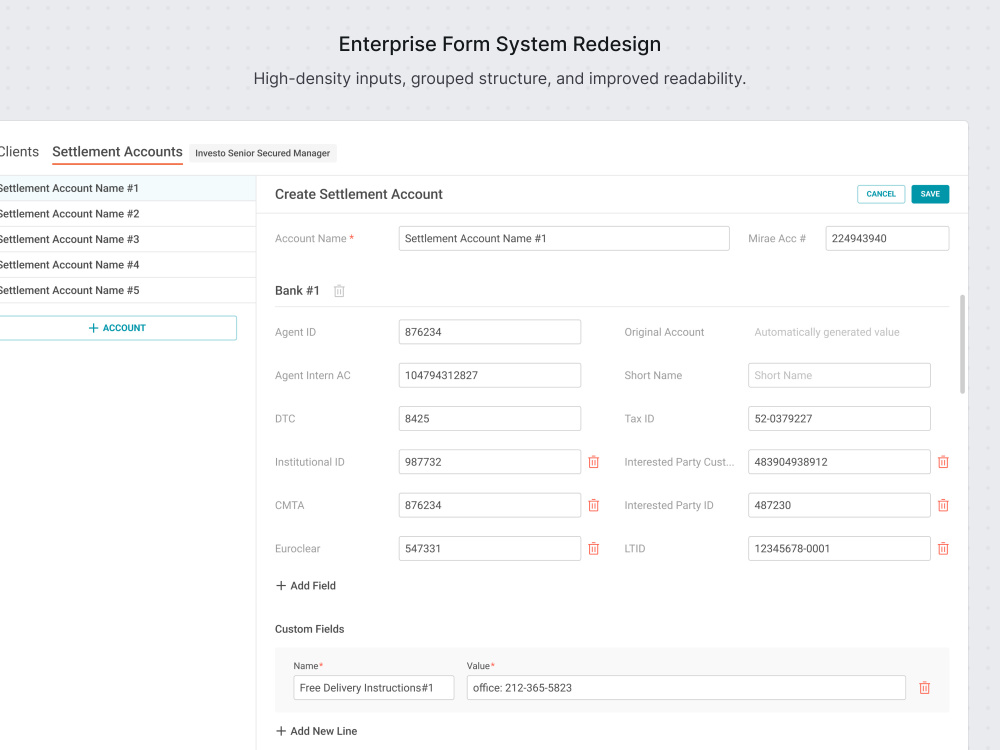Click Automatically generated value text

coord(827,332)
